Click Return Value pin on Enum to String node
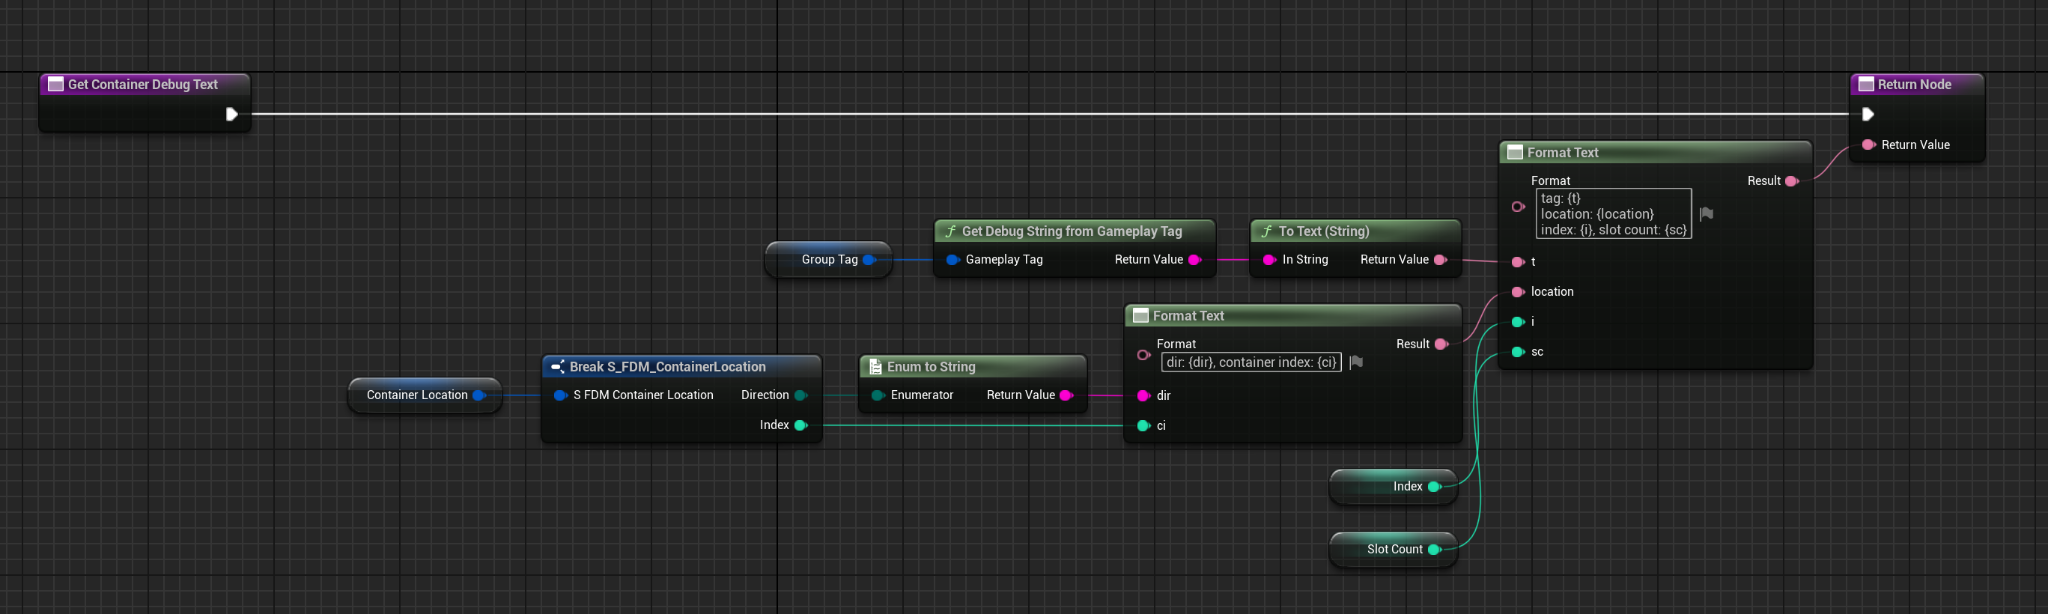Image resolution: width=2048 pixels, height=614 pixels. pyautogui.click(x=1066, y=395)
